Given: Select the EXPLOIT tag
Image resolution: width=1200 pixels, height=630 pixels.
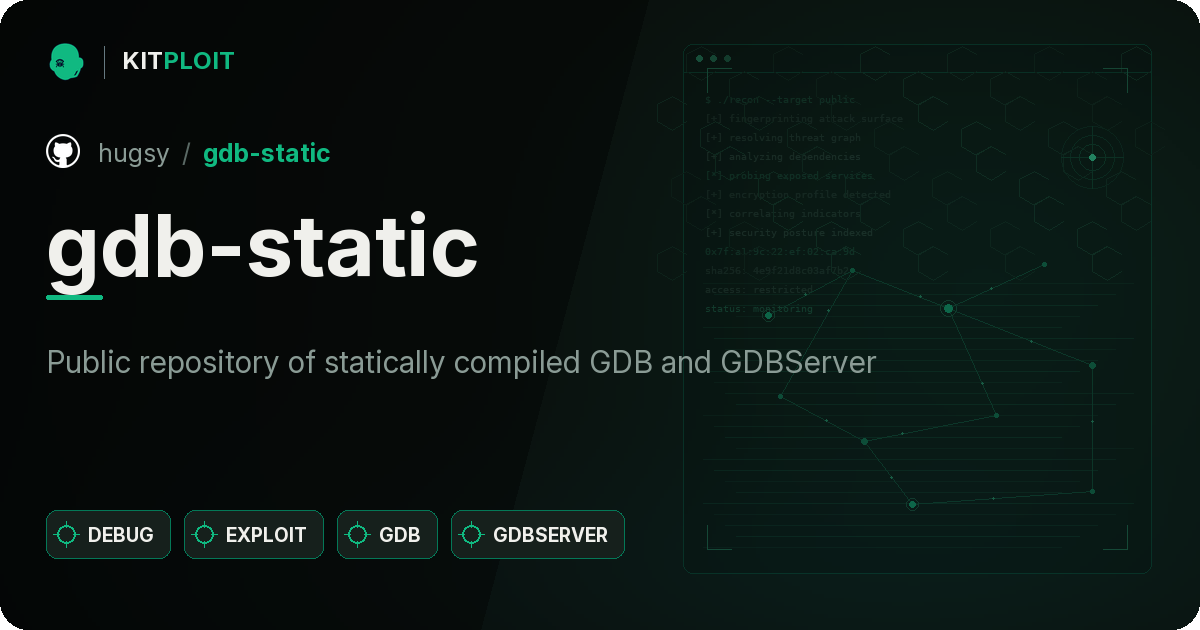Looking at the screenshot, I should [254, 534].
